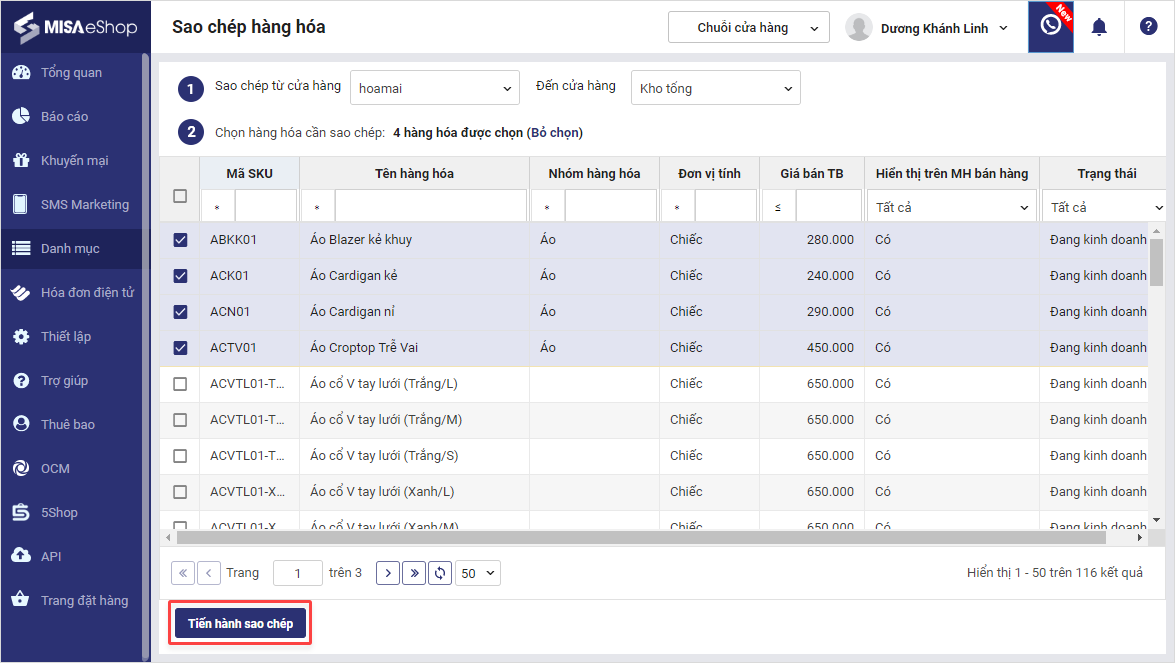Open the source store dropdown hoamai
The height and width of the screenshot is (663, 1175).
point(435,88)
